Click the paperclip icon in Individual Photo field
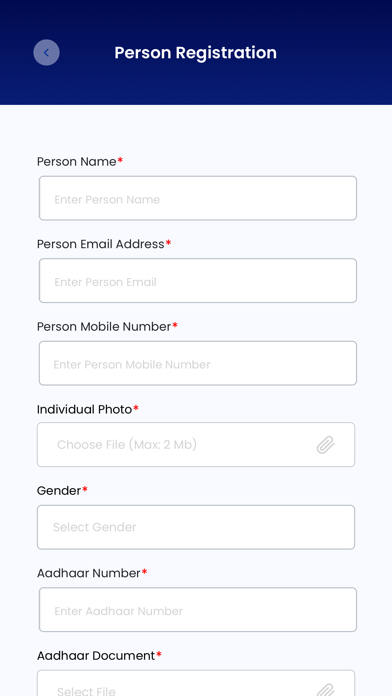This screenshot has height=696, width=392. pyautogui.click(x=325, y=444)
